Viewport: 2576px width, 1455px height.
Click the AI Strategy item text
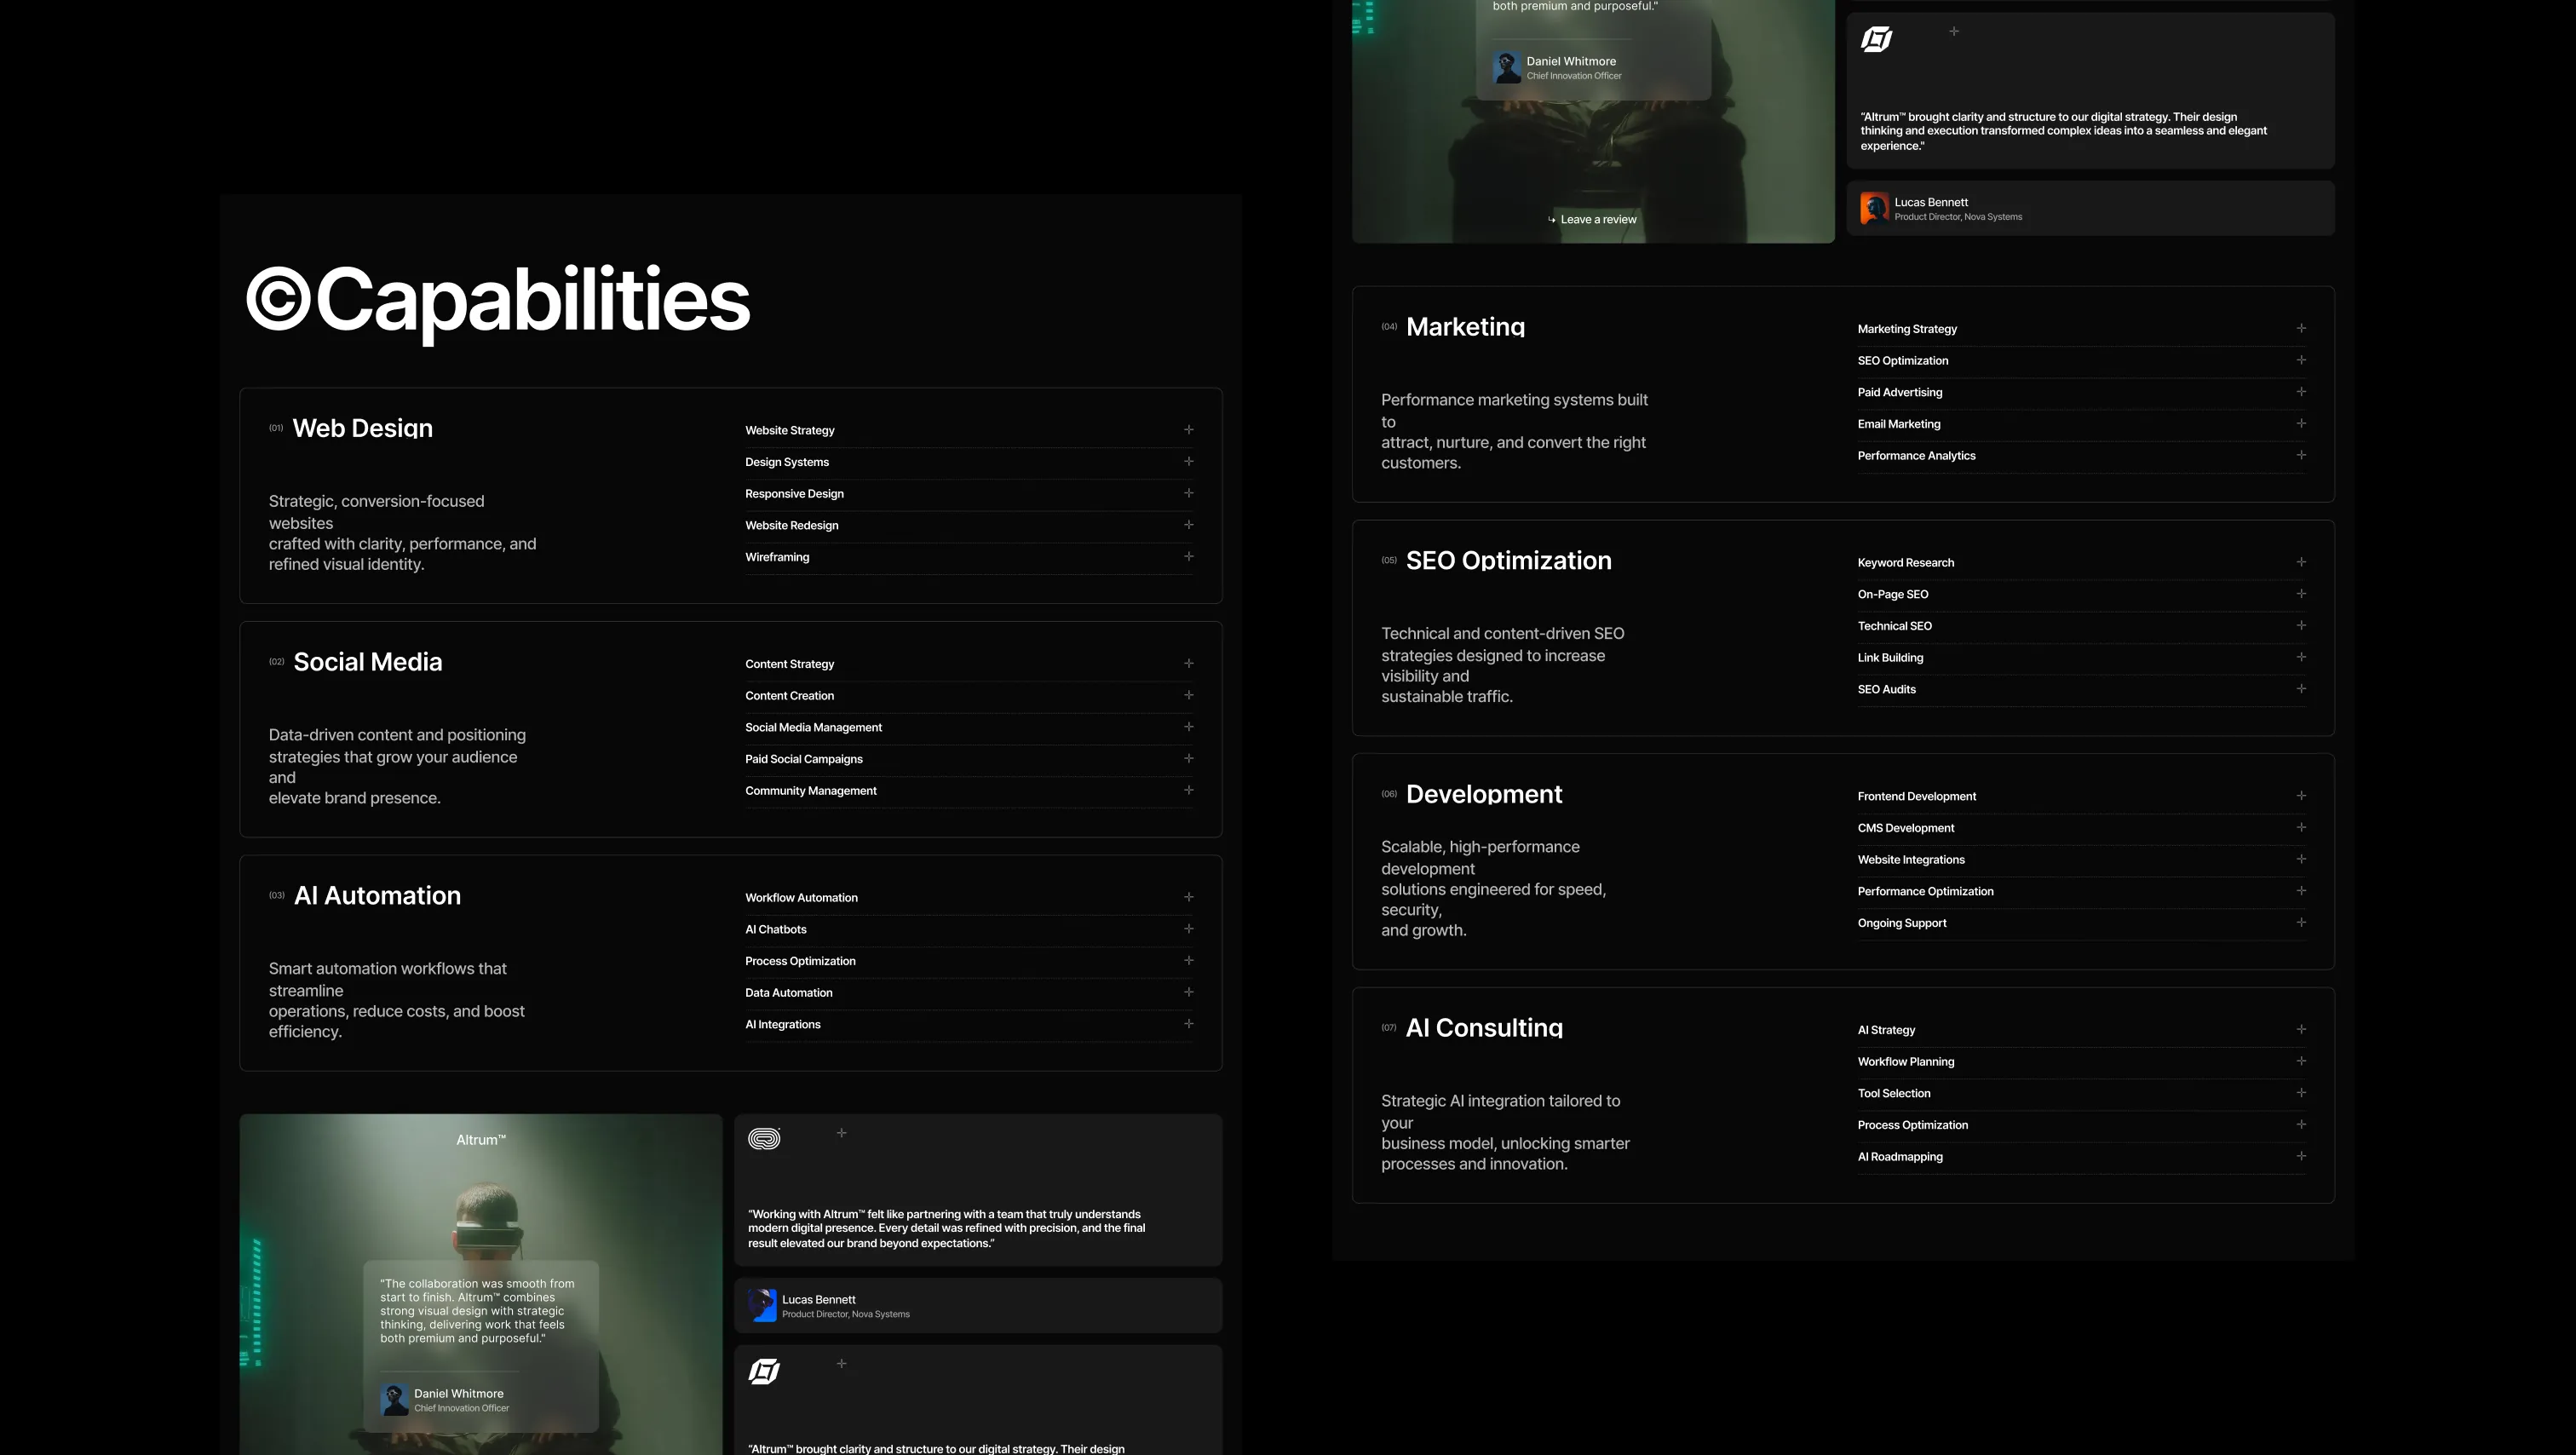1886,1030
